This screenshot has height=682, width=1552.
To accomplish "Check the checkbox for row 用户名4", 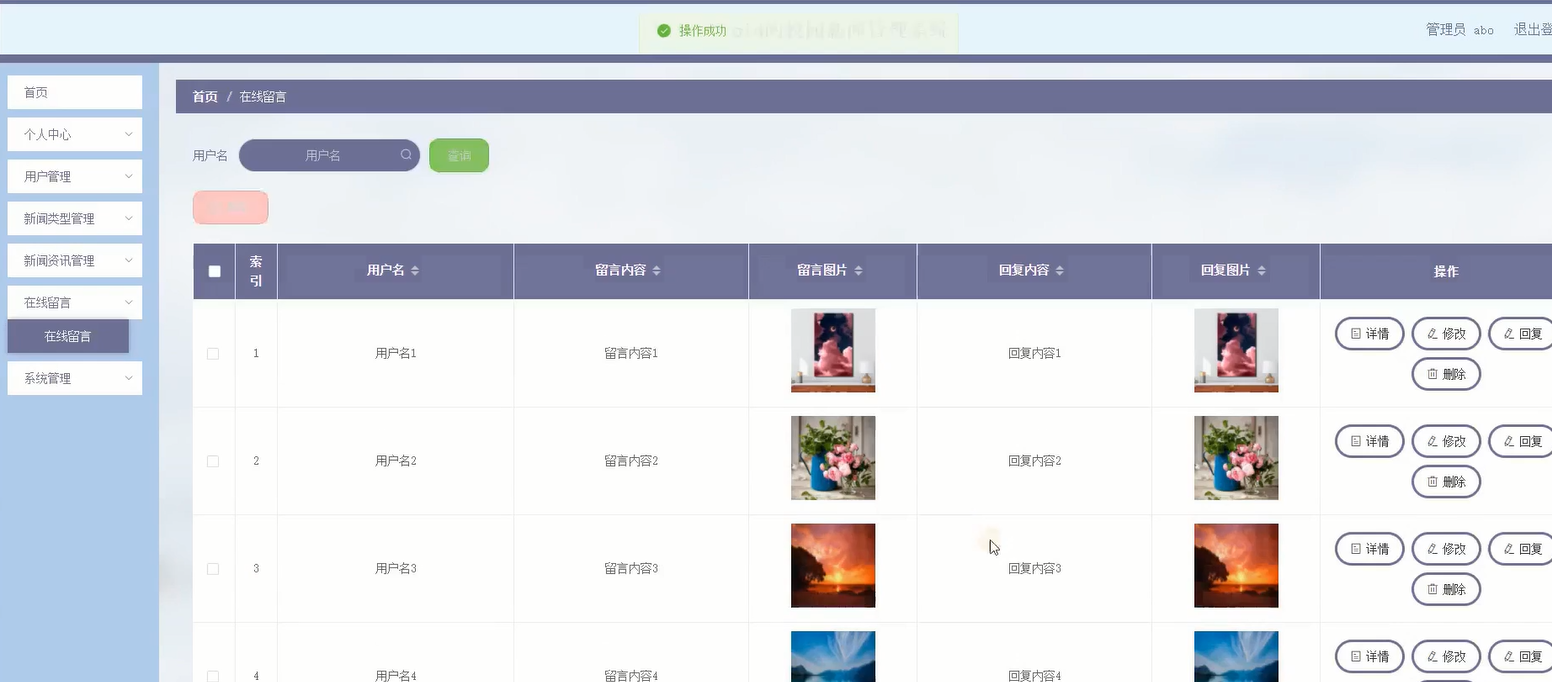I will click(x=213, y=676).
